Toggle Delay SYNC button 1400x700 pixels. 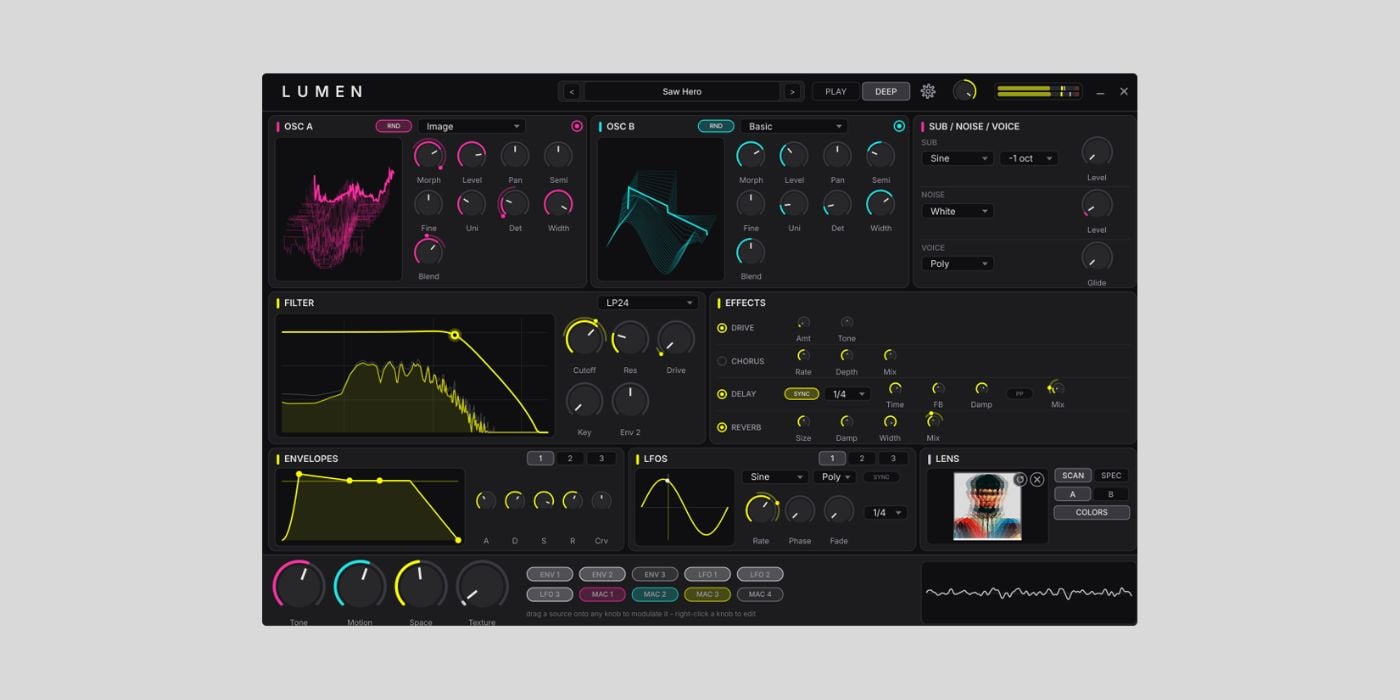(802, 394)
